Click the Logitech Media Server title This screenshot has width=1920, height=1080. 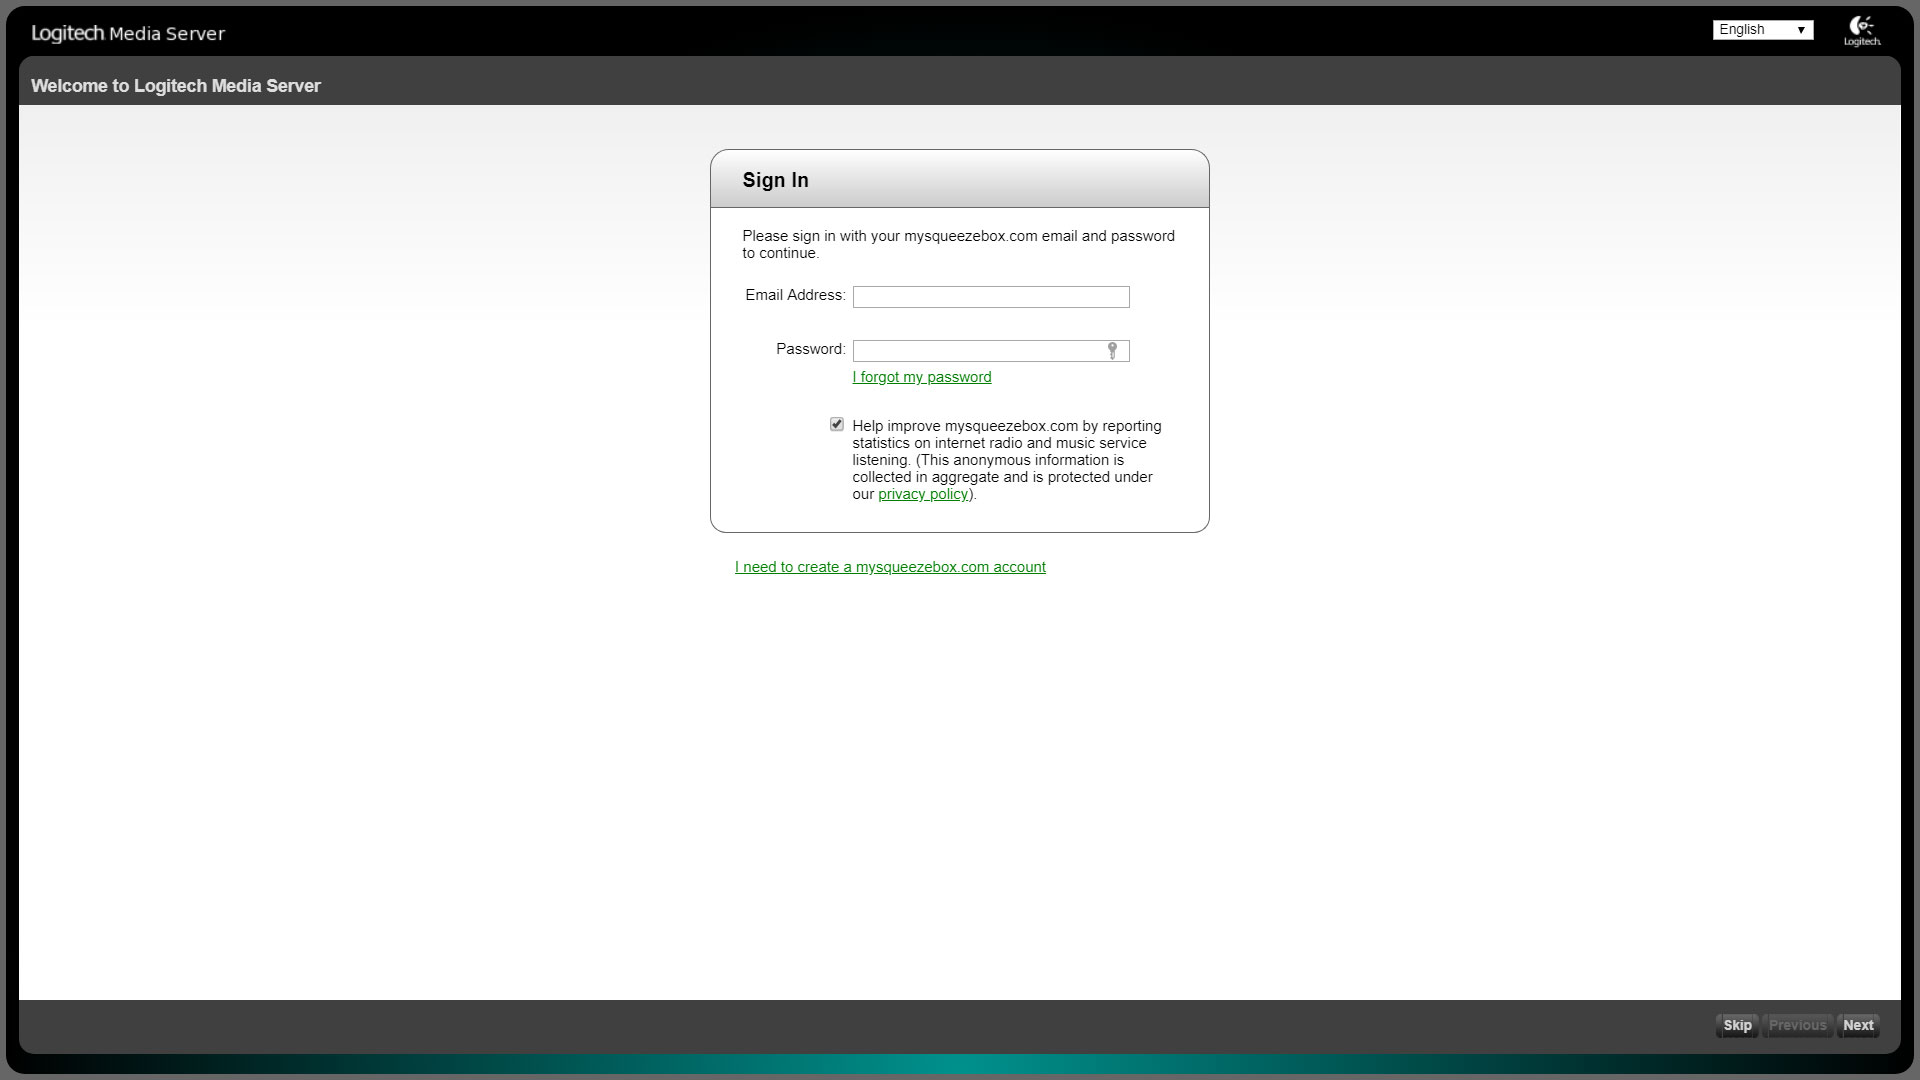click(128, 33)
